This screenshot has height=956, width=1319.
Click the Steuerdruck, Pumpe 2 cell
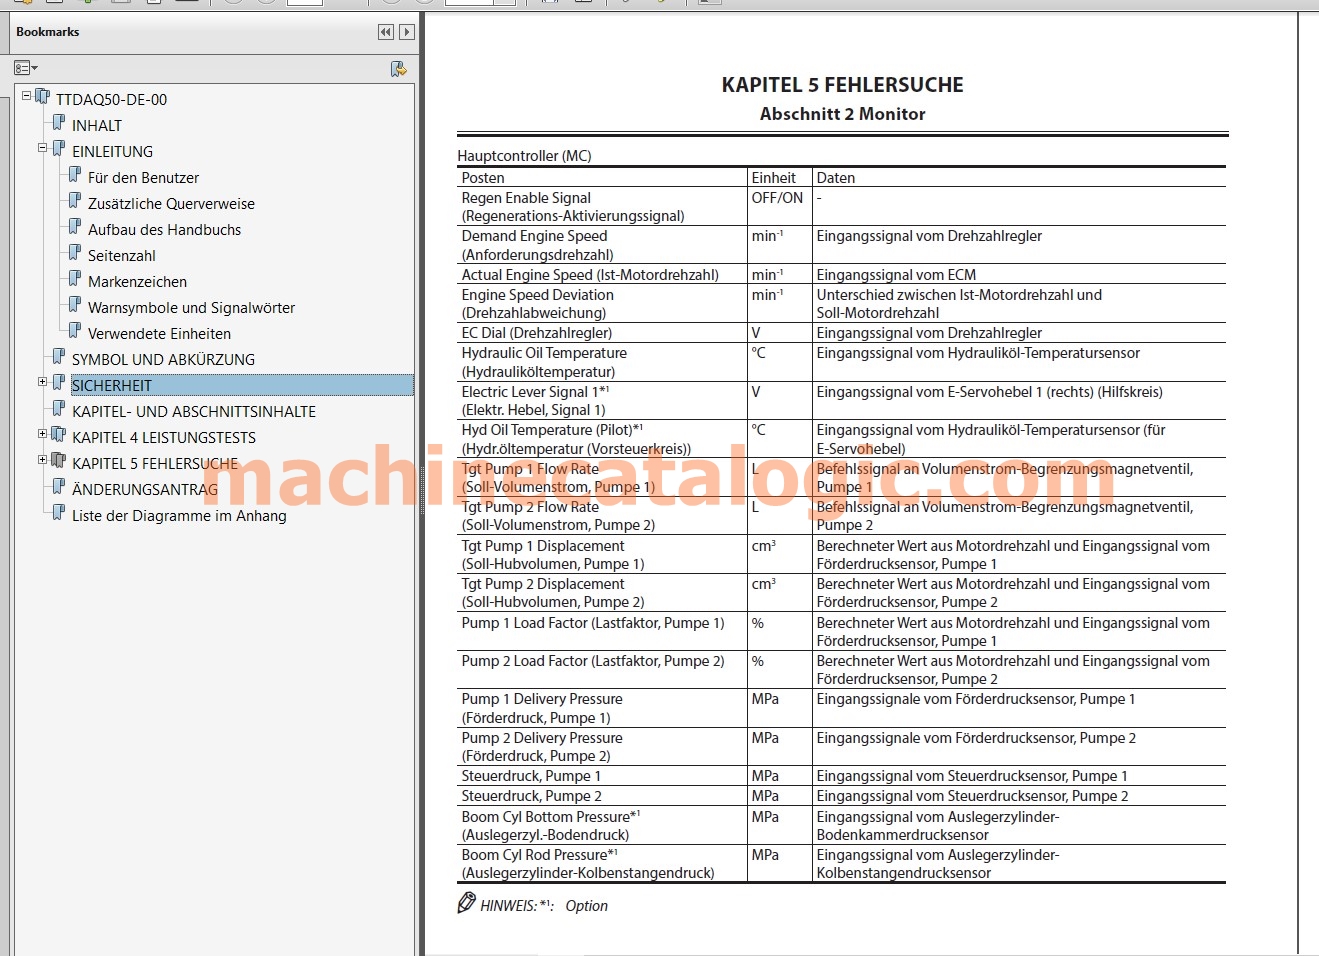coord(602,796)
